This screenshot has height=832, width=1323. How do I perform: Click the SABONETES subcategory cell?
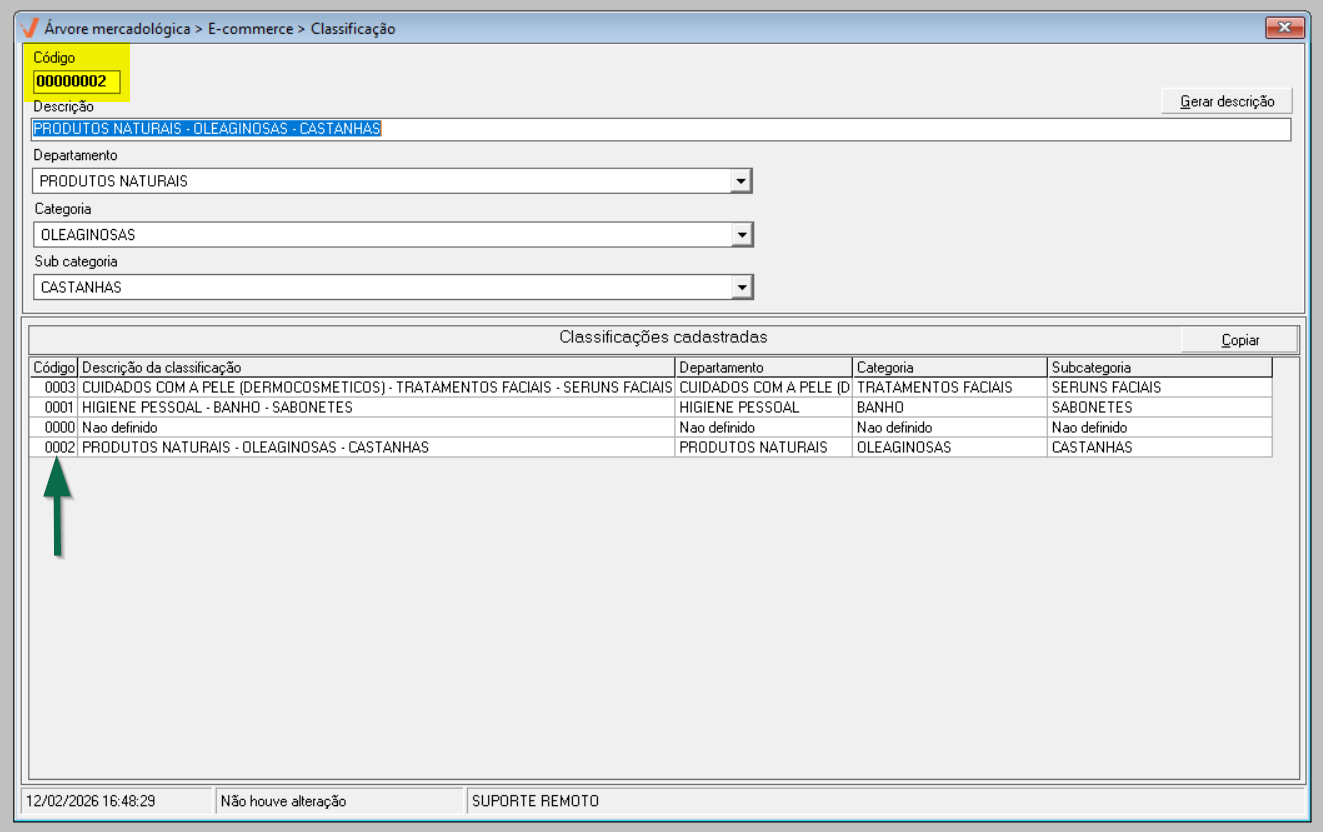(x=1092, y=408)
